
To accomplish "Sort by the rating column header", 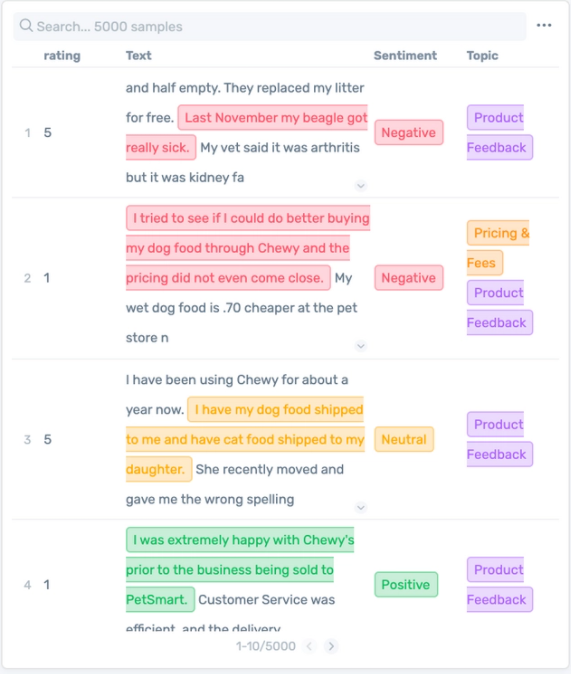I will click(62, 55).
